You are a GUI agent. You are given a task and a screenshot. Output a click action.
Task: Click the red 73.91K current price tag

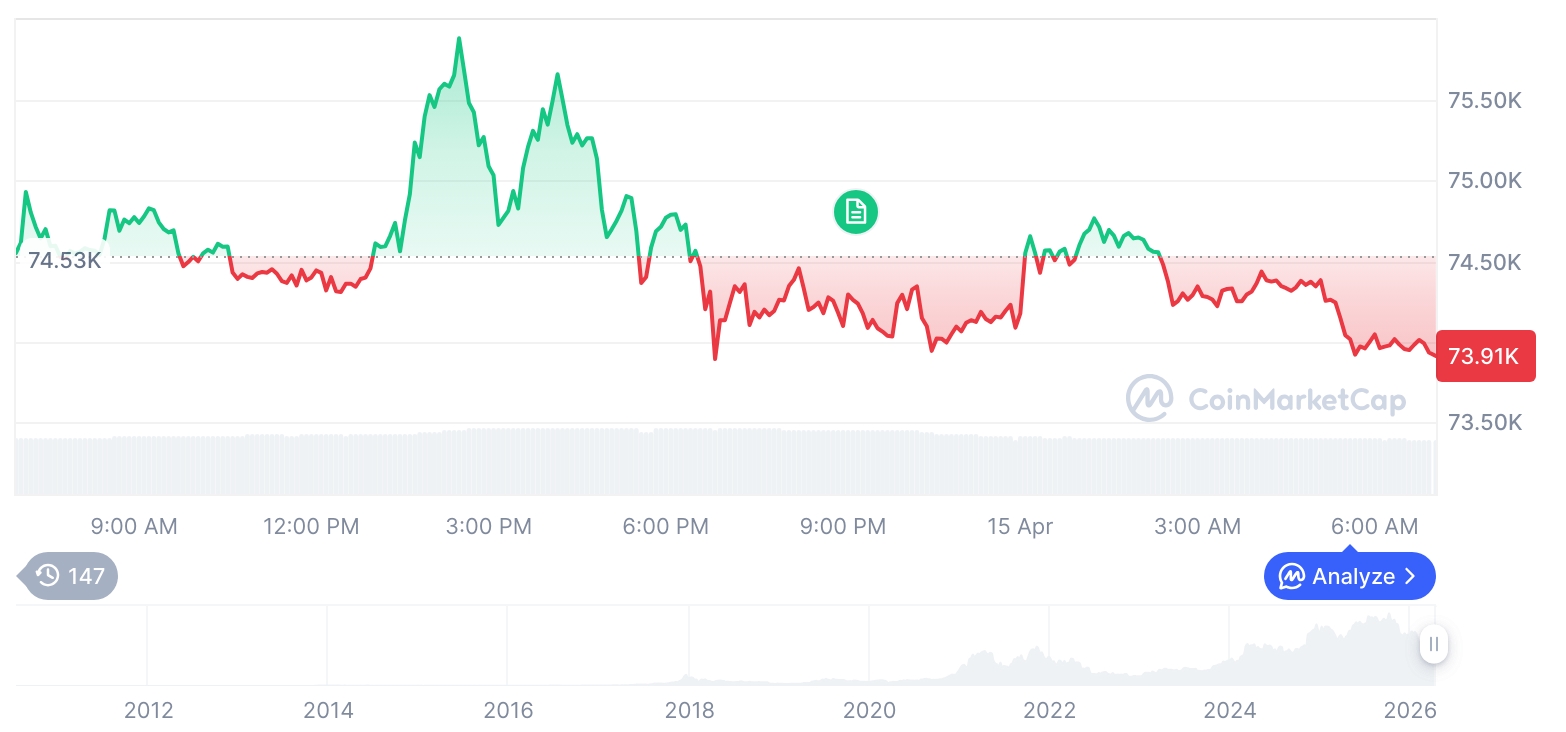(1484, 356)
